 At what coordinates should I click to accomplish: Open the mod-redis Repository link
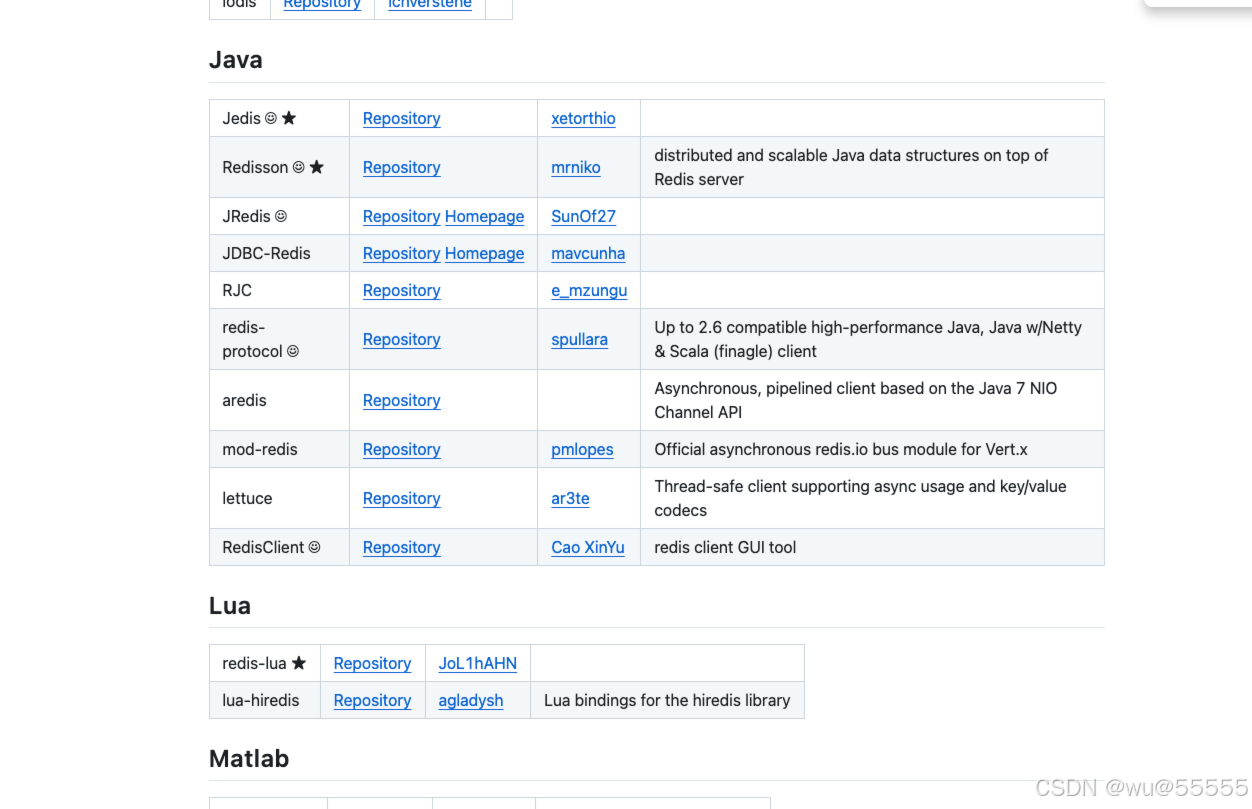(x=401, y=449)
